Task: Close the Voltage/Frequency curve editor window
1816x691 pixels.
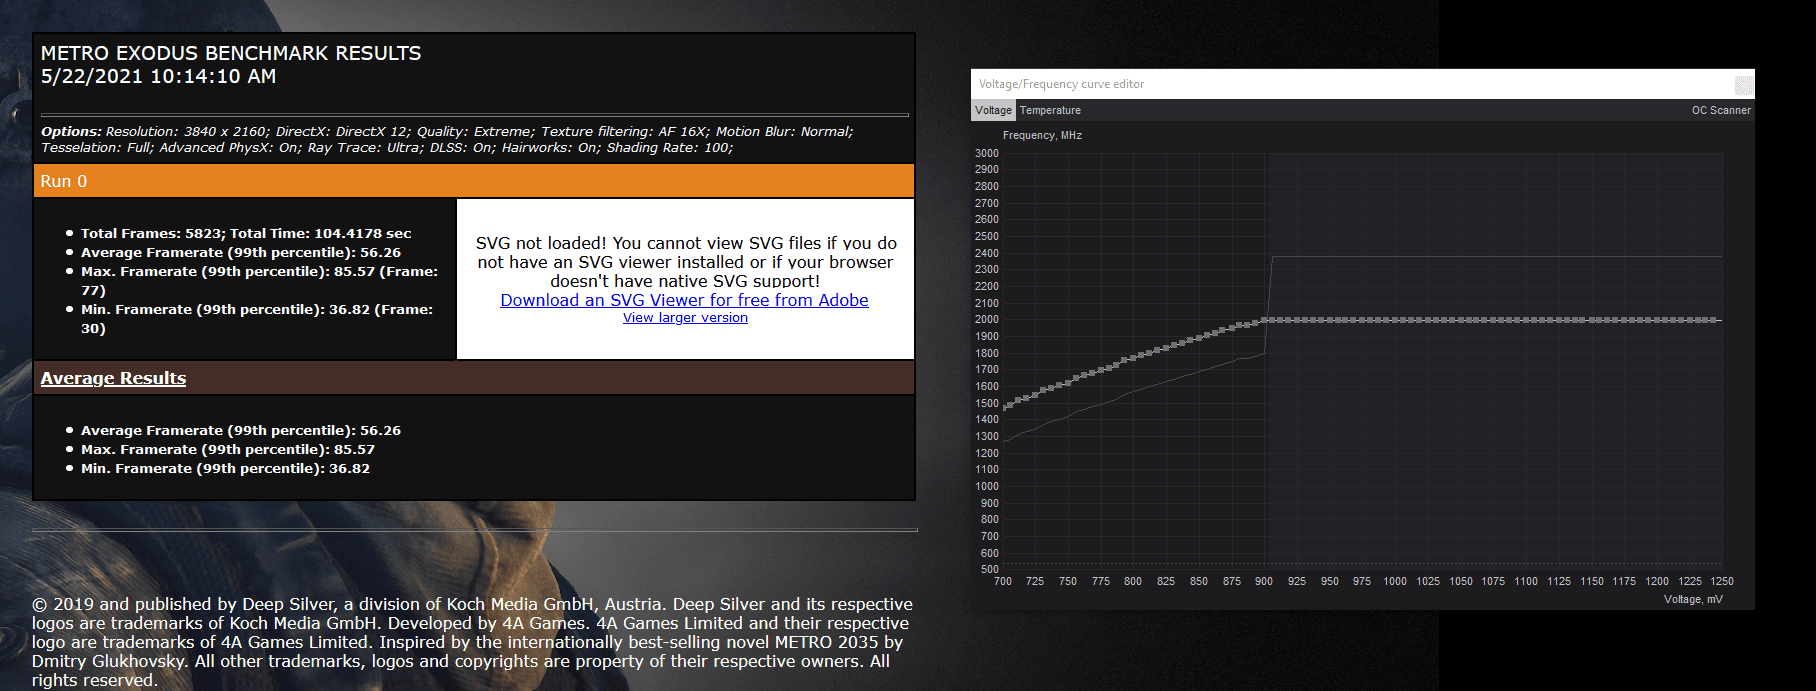Action: 1743,84
